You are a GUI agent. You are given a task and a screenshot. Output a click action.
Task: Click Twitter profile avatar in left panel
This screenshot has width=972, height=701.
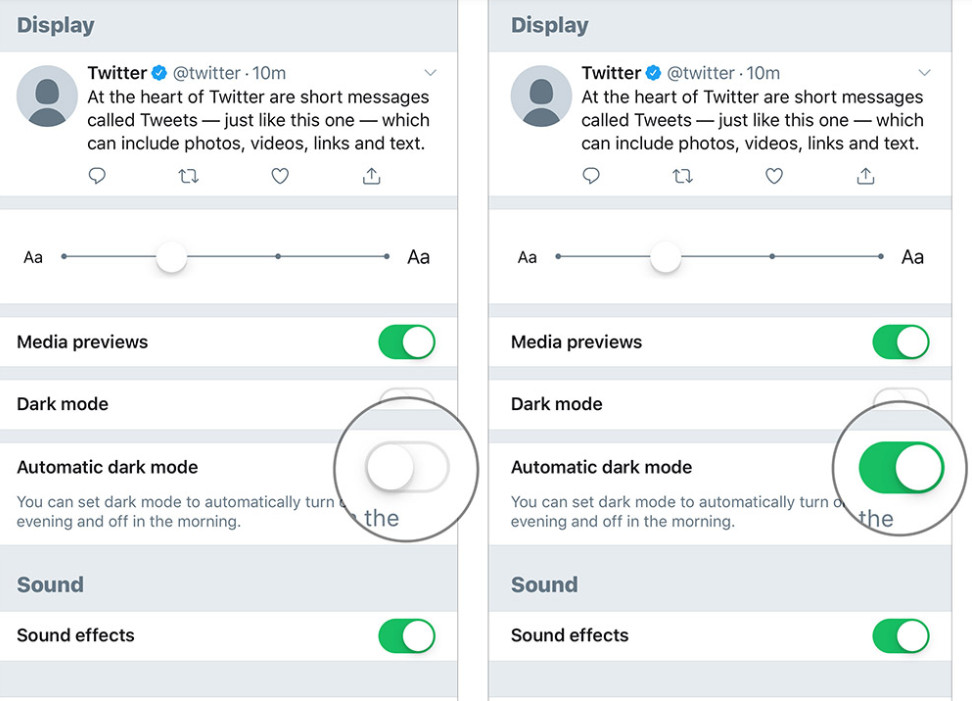click(47, 96)
